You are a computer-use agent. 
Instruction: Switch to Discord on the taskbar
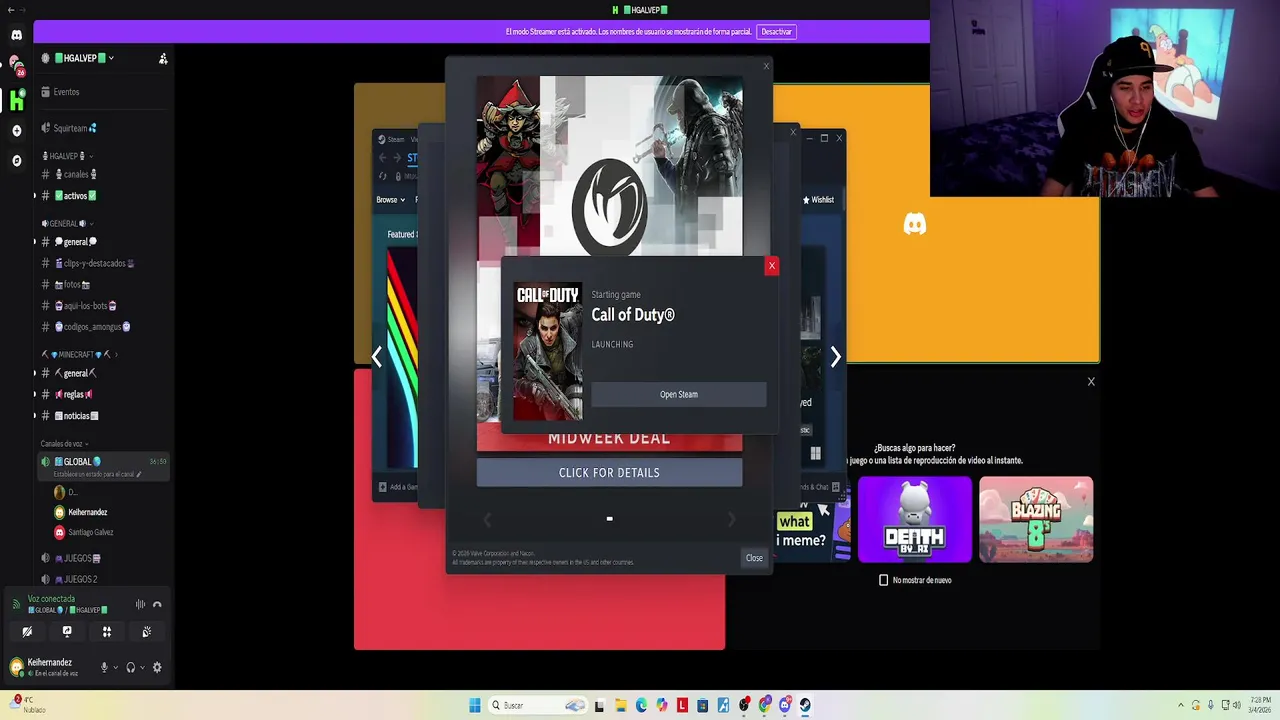click(x=785, y=706)
